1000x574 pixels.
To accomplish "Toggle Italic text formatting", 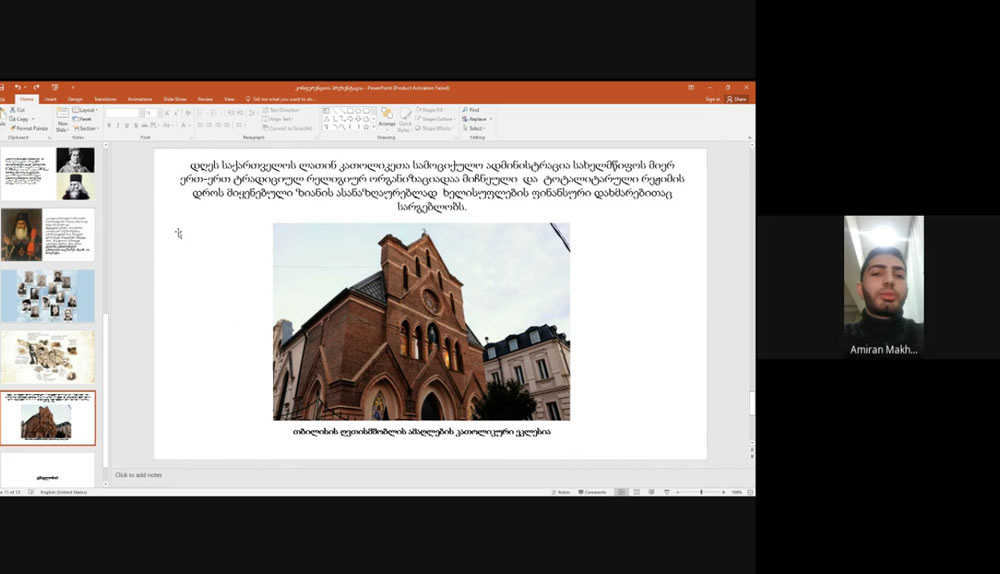I will click(x=118, y=126).
